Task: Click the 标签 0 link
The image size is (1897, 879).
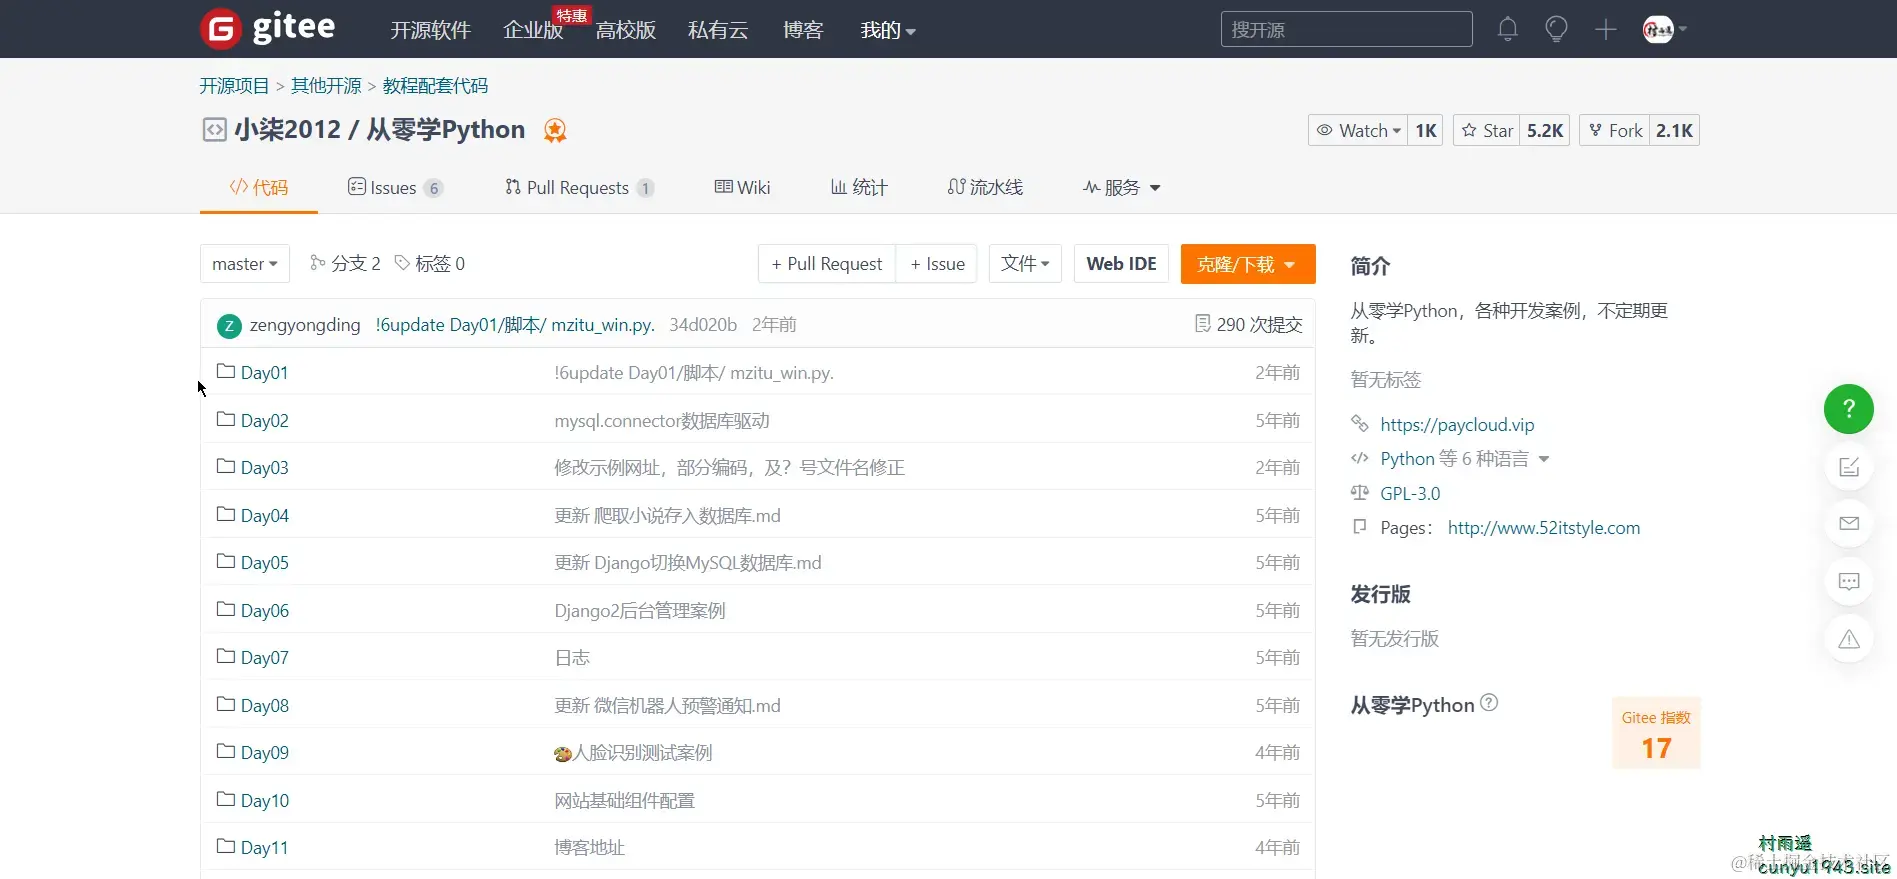Action: (430, 264)
